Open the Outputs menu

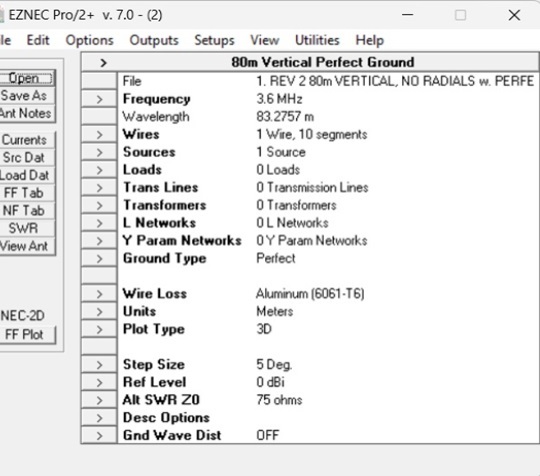[x=154, y=40]
